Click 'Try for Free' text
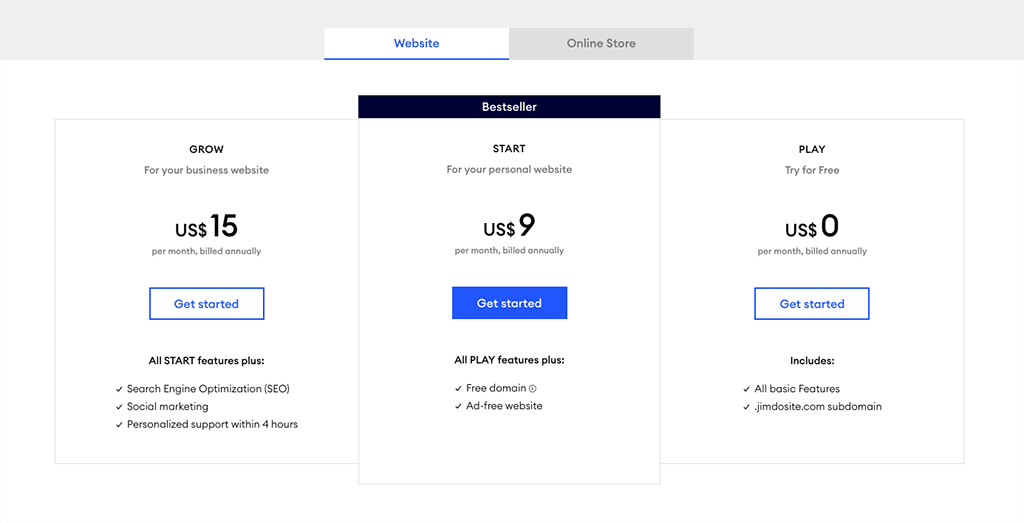1024x523 pixels. click(x=812, y=170)
